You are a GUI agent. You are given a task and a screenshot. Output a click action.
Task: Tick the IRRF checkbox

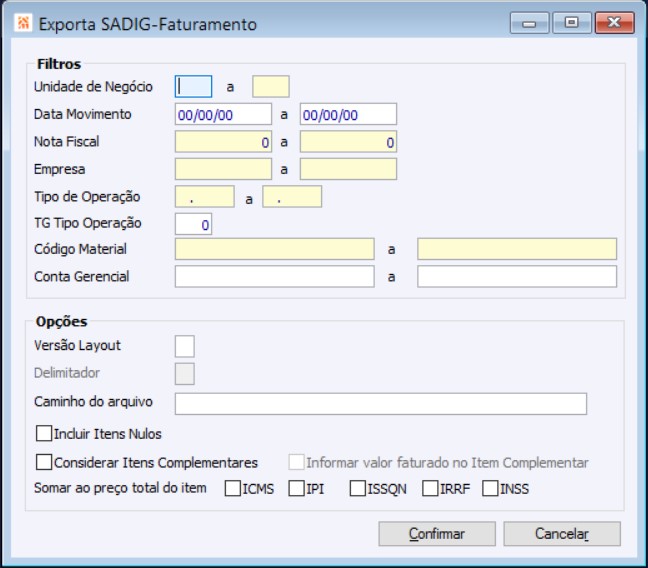(x=430, y=488)
